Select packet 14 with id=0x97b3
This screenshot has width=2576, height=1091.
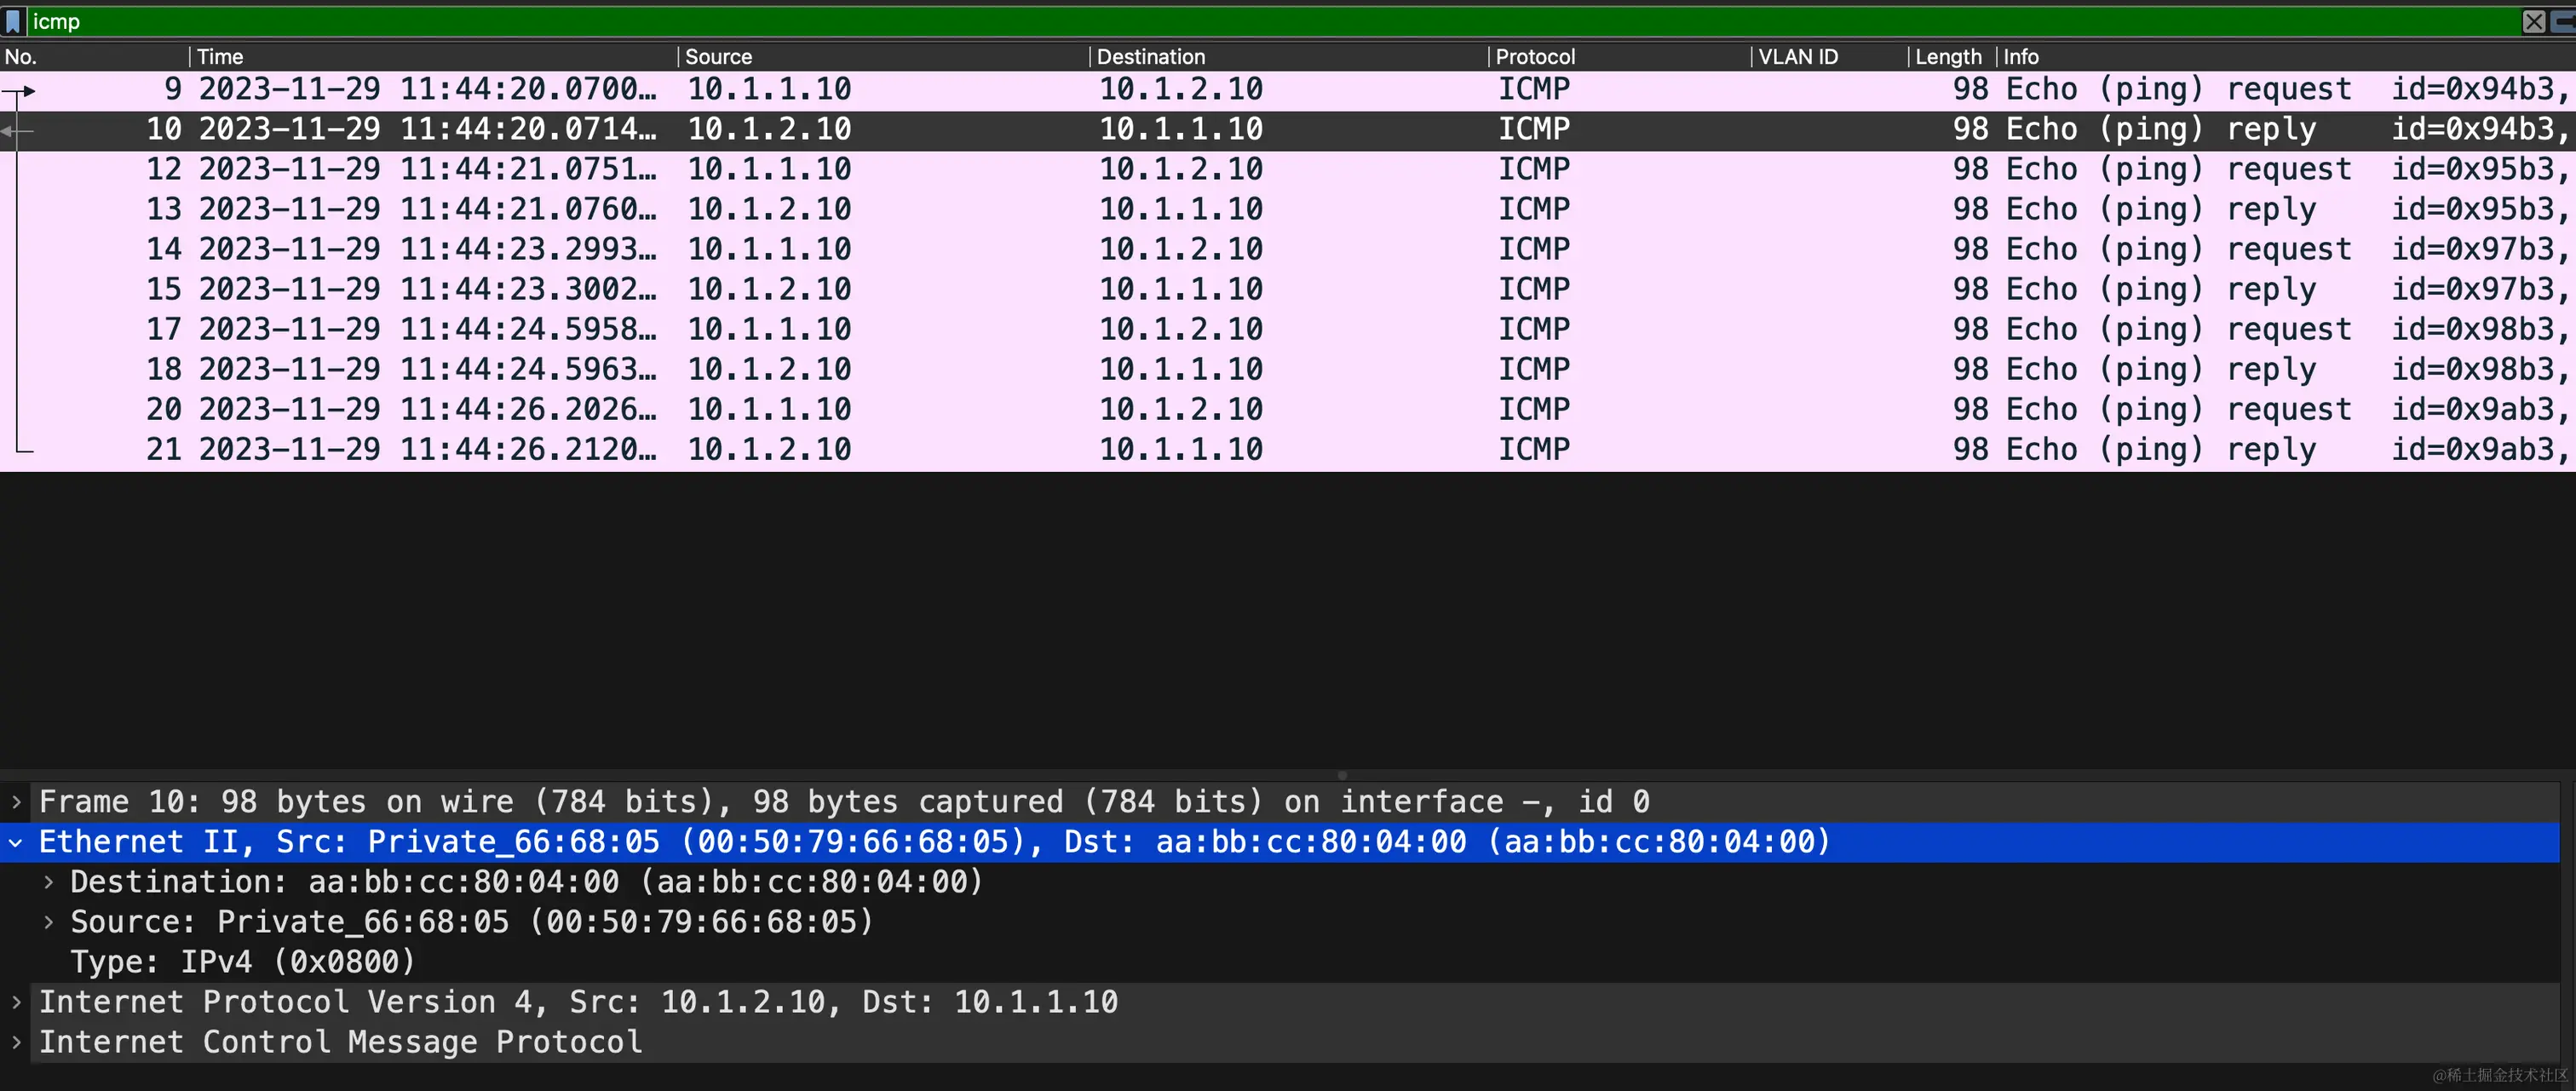(x=1000, y=249)
